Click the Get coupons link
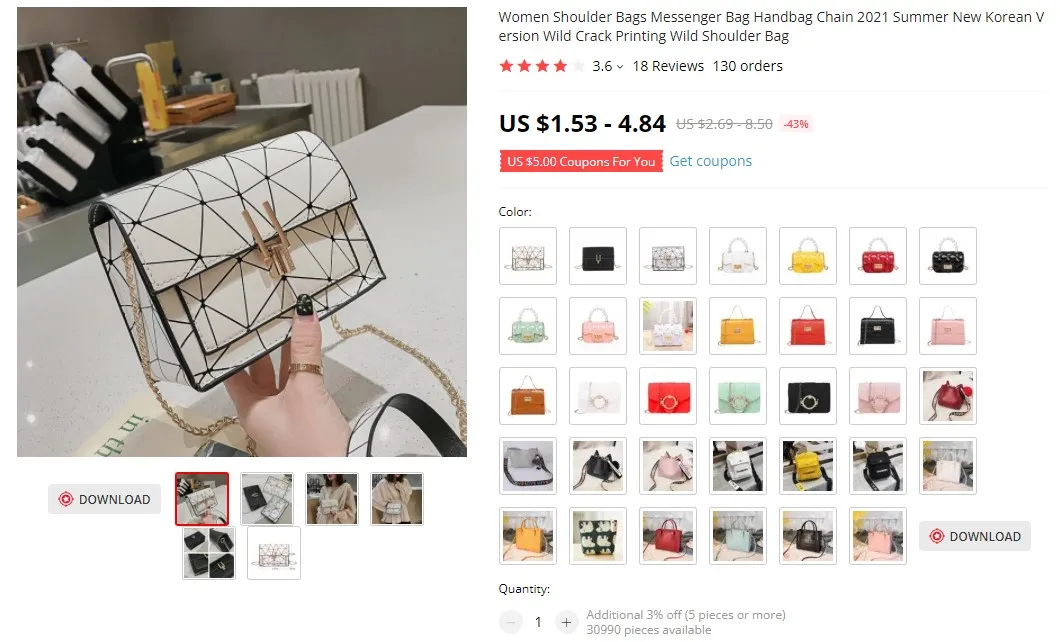Image resolution: width=1060 pixels, height=642 pixels. pyautogui.click(x=710, y=161)
